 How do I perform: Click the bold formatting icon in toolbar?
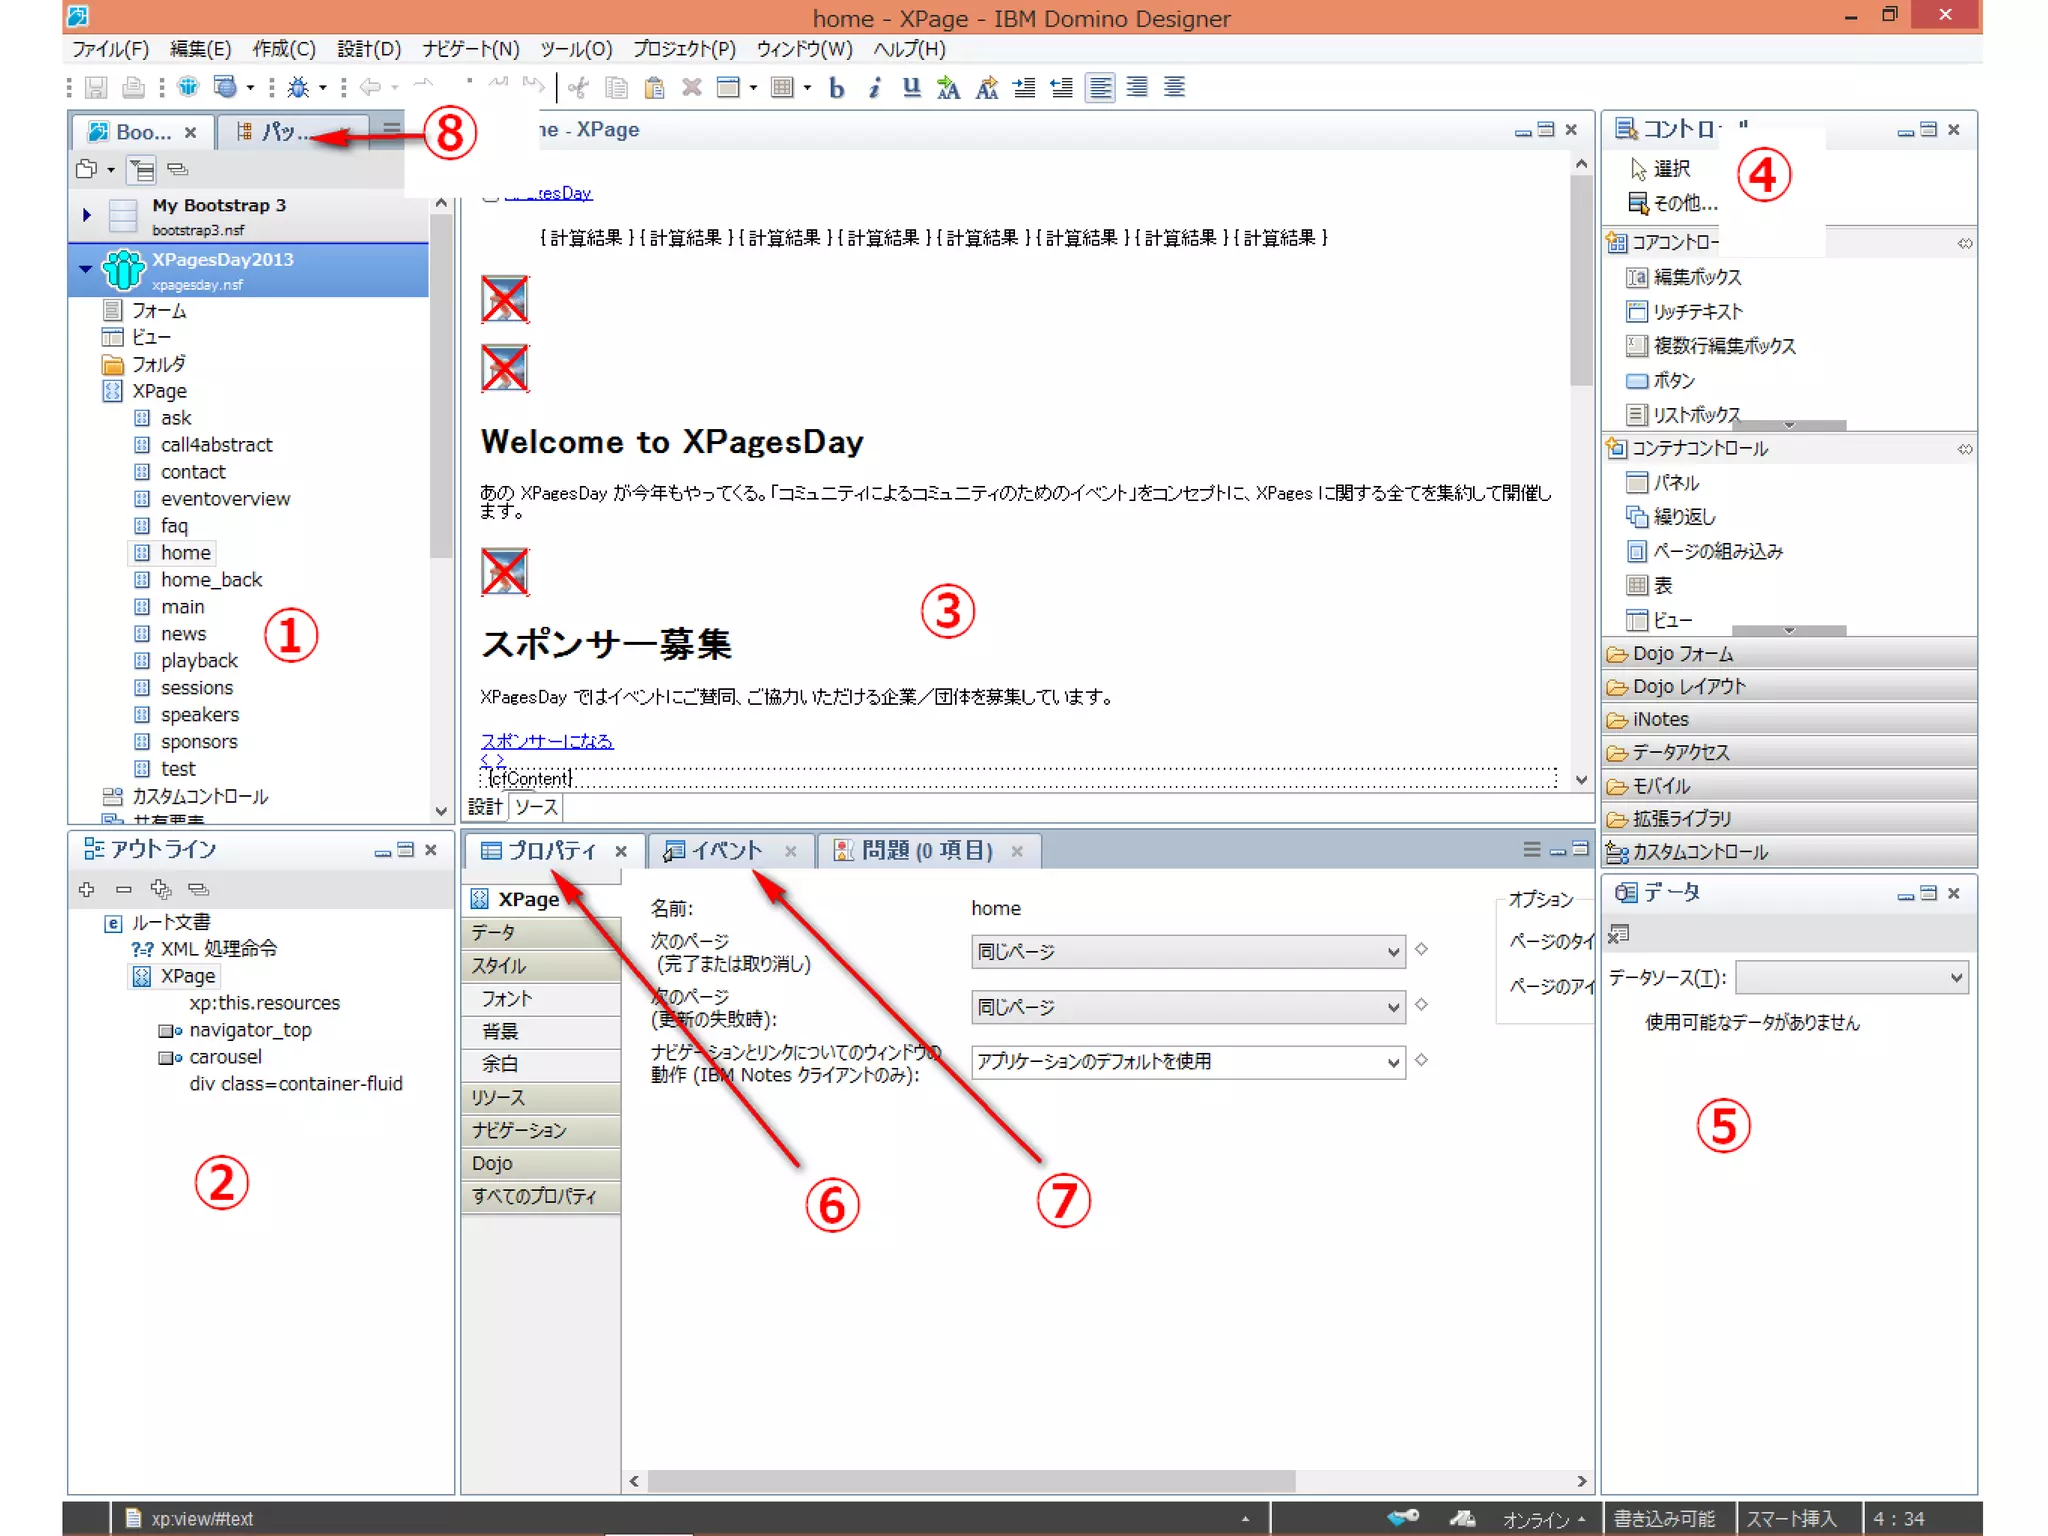tap(837, 88)
